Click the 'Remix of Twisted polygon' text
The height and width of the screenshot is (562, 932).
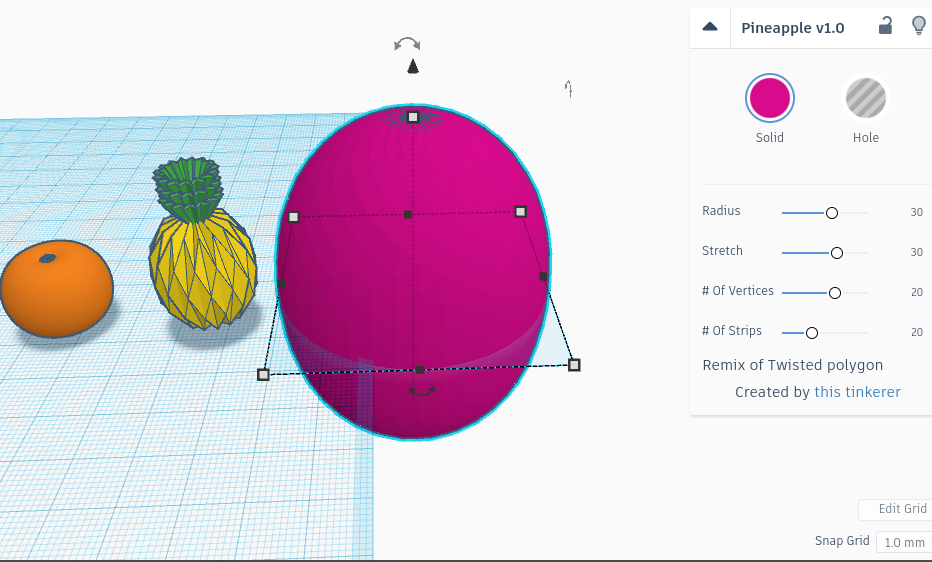tap(792, 365)
